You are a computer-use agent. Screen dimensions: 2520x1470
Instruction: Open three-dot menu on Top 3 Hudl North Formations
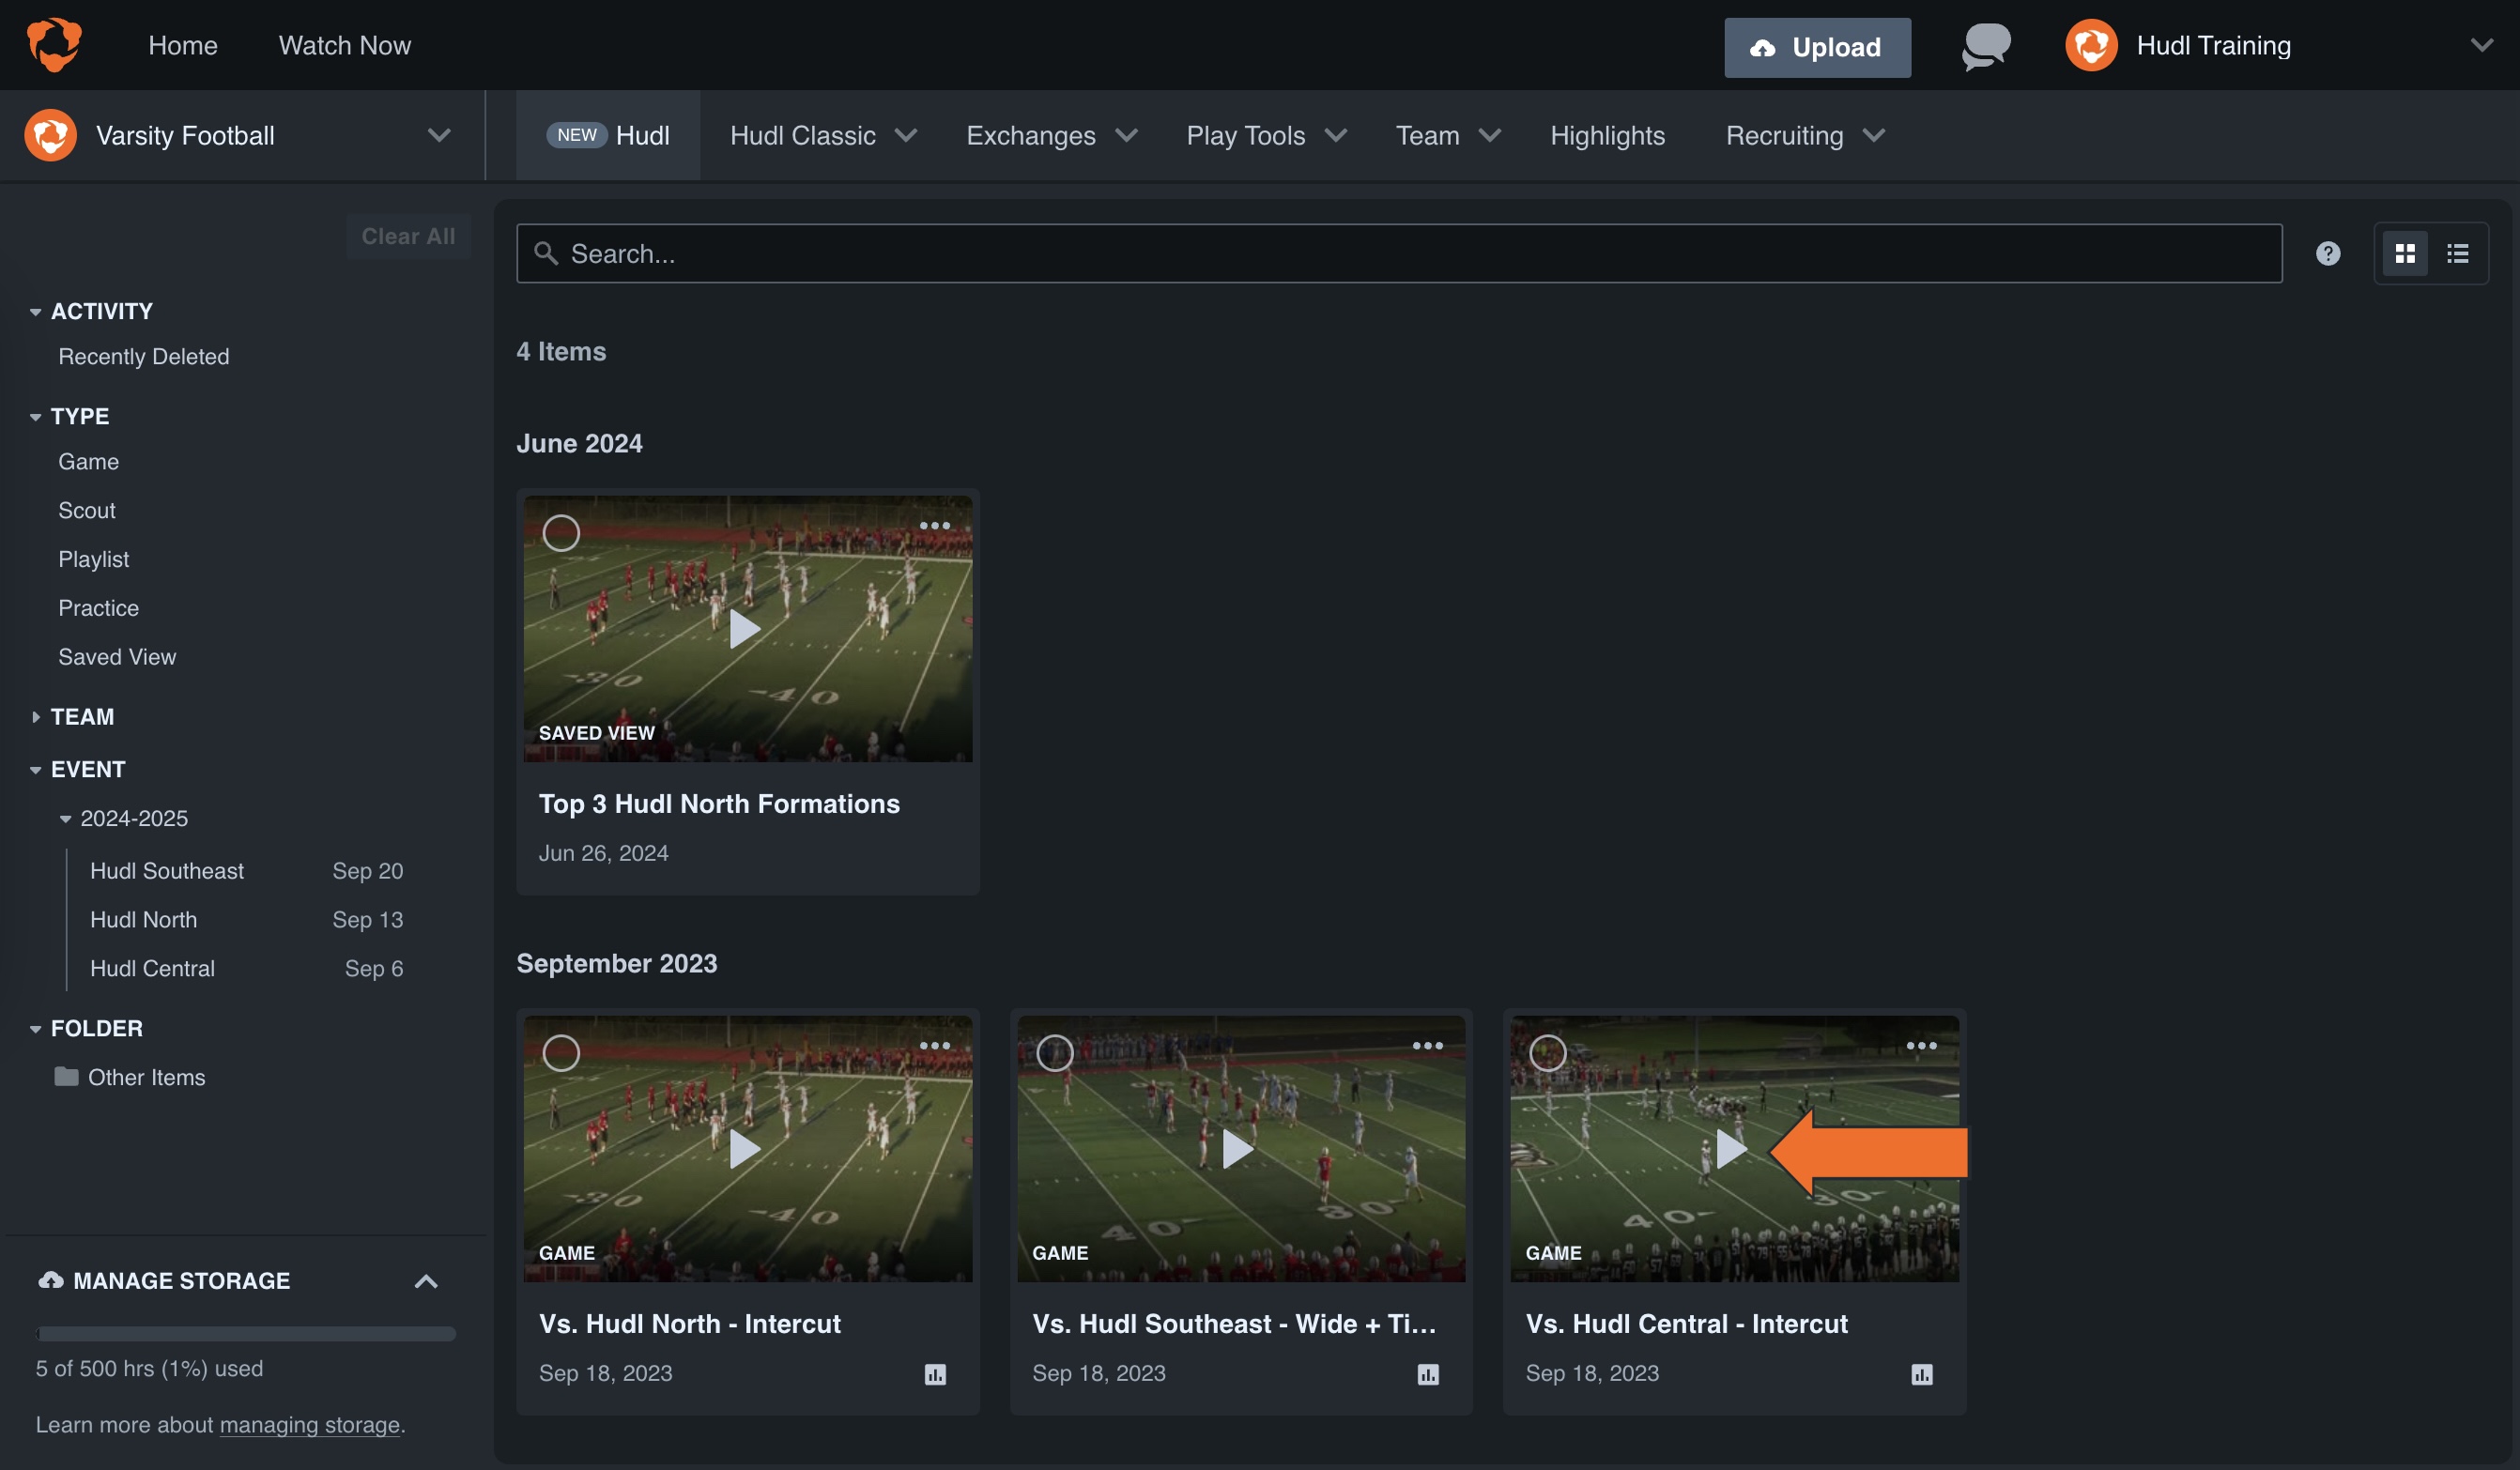click(935, 526)
